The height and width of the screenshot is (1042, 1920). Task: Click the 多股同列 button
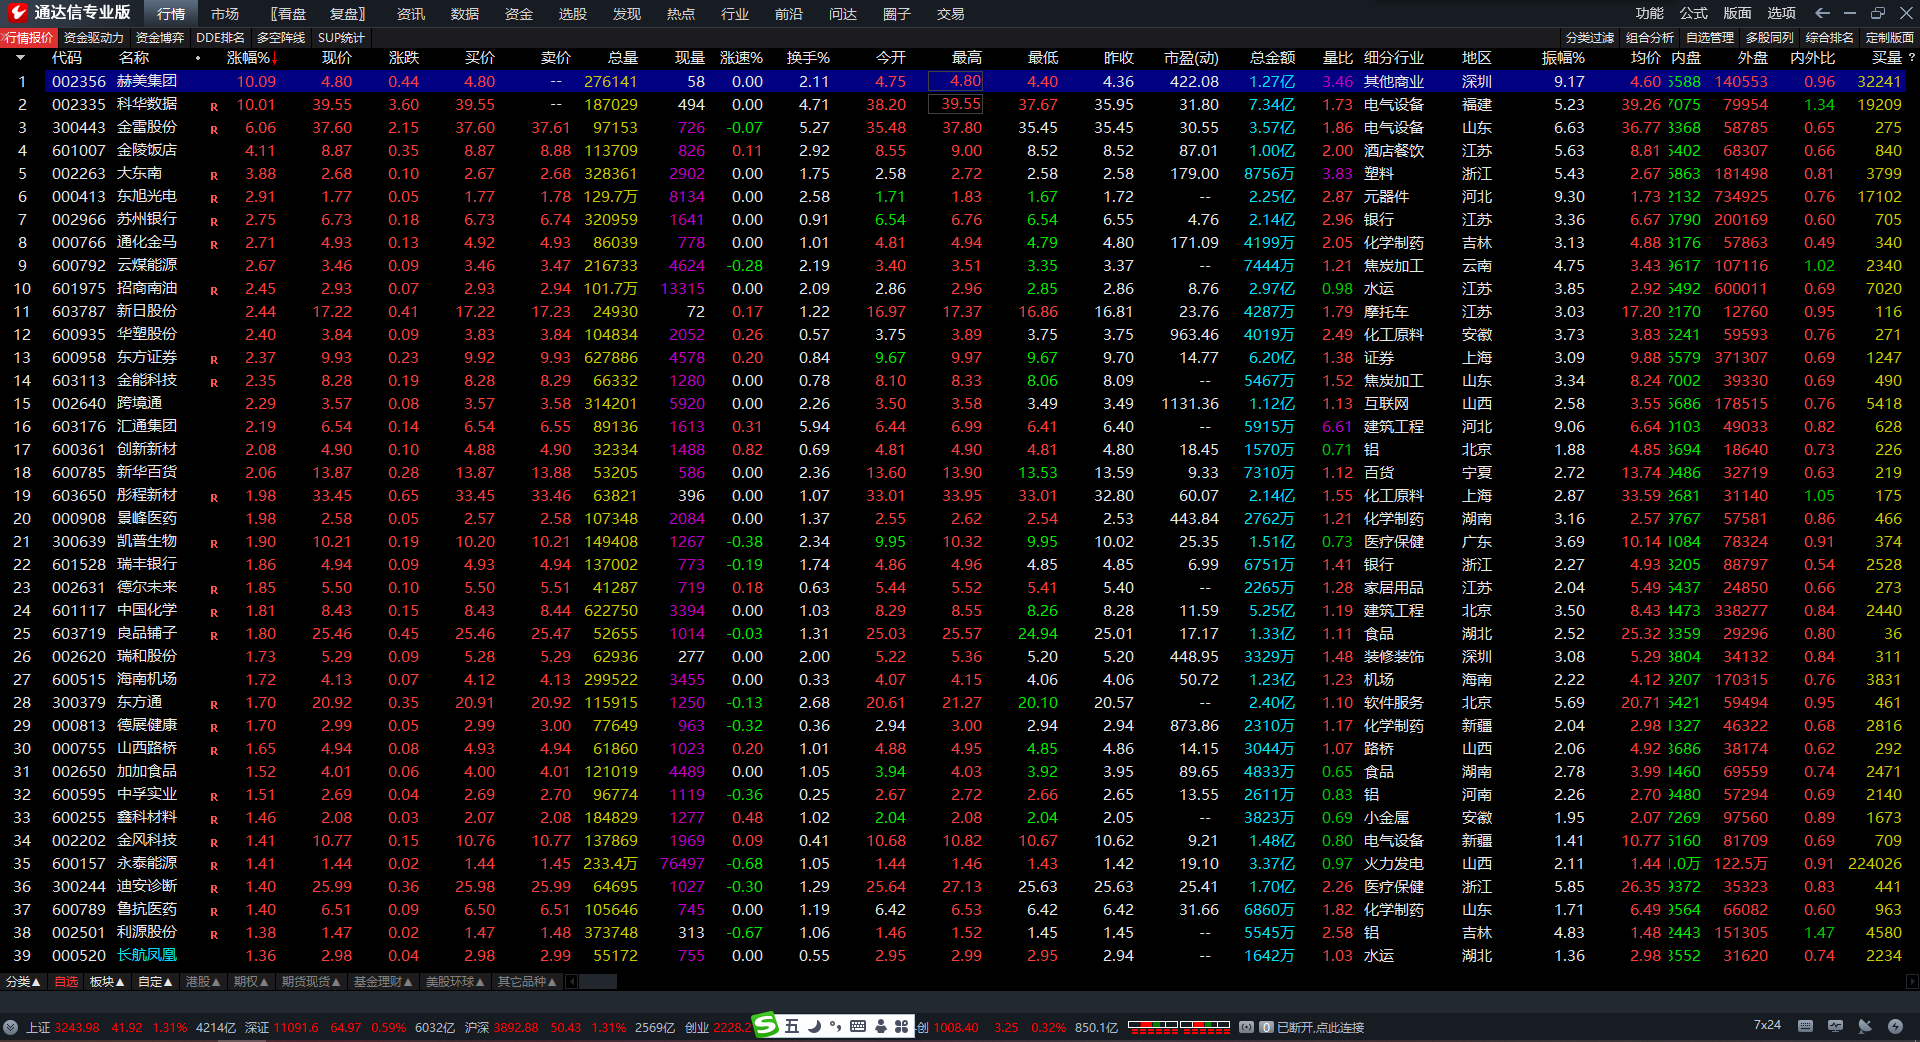pyautogui.click(x=1770, y=38)
